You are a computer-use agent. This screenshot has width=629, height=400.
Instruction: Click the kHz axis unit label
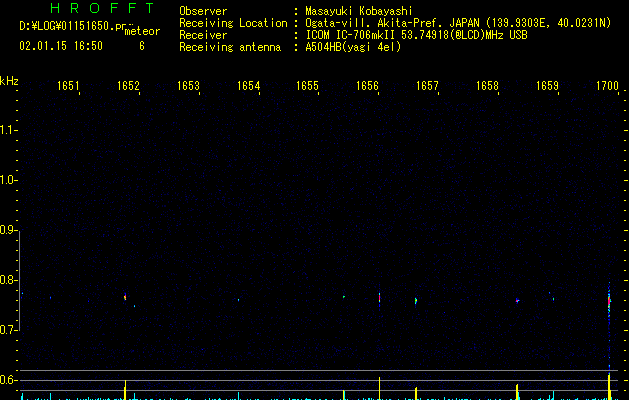coord(9,81)
